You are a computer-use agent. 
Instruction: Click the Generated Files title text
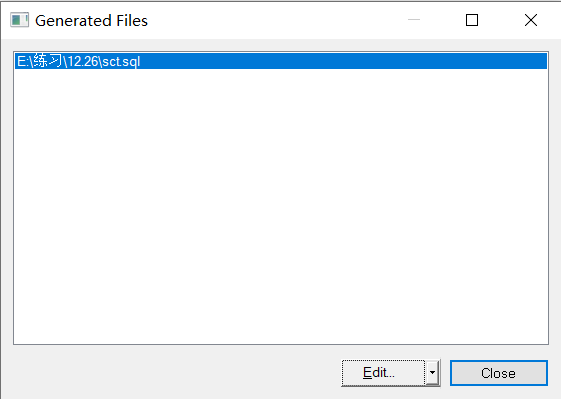pos(91,20)
